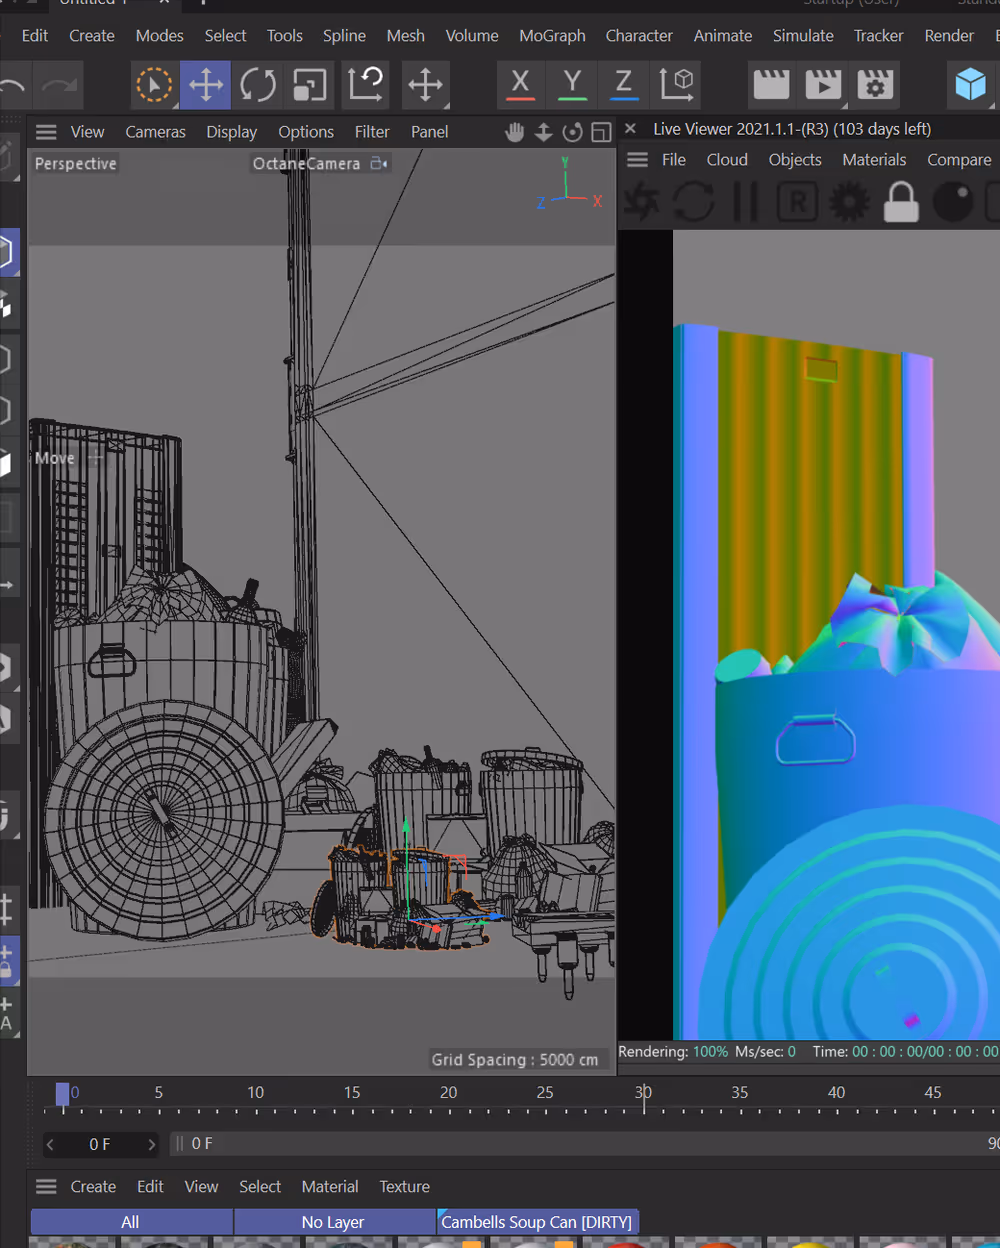Toggle Live Viewer lock resolution padlock
Screen dimensions: 1000x1248
point(901,202)
